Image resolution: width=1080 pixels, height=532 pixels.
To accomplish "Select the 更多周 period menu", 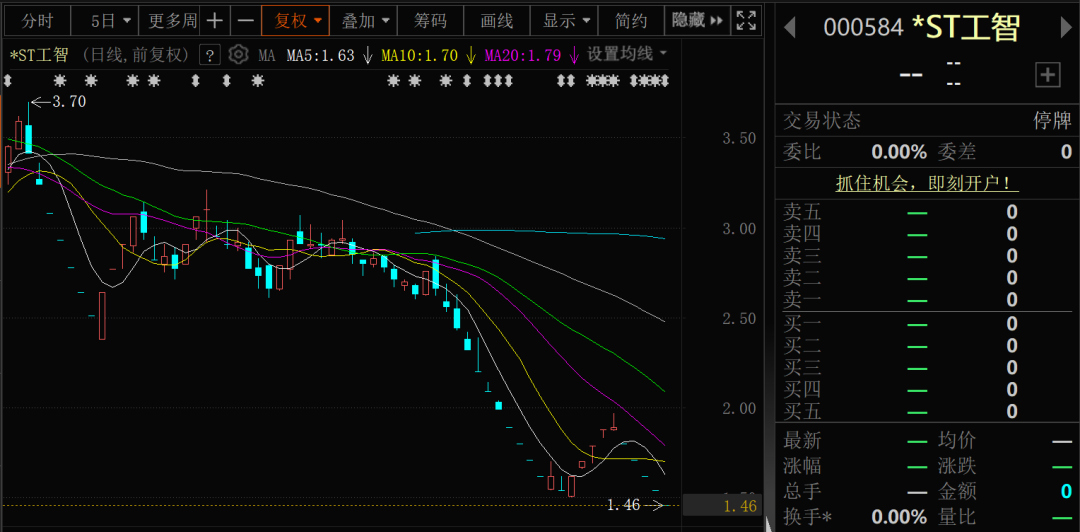I will (x=173, y=20).
